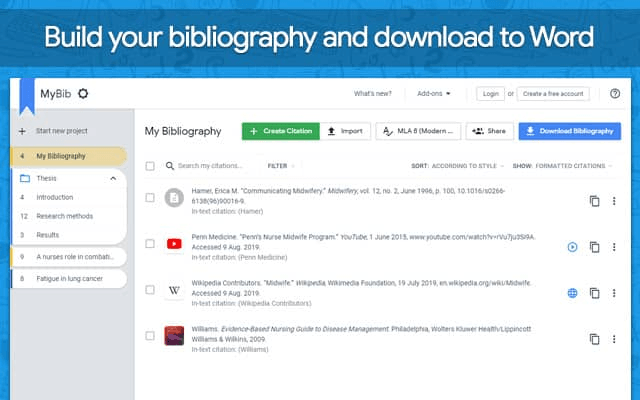Open the Sort According to Style dropdown
This screenshot has height=400, width=640.
[458, 166]
